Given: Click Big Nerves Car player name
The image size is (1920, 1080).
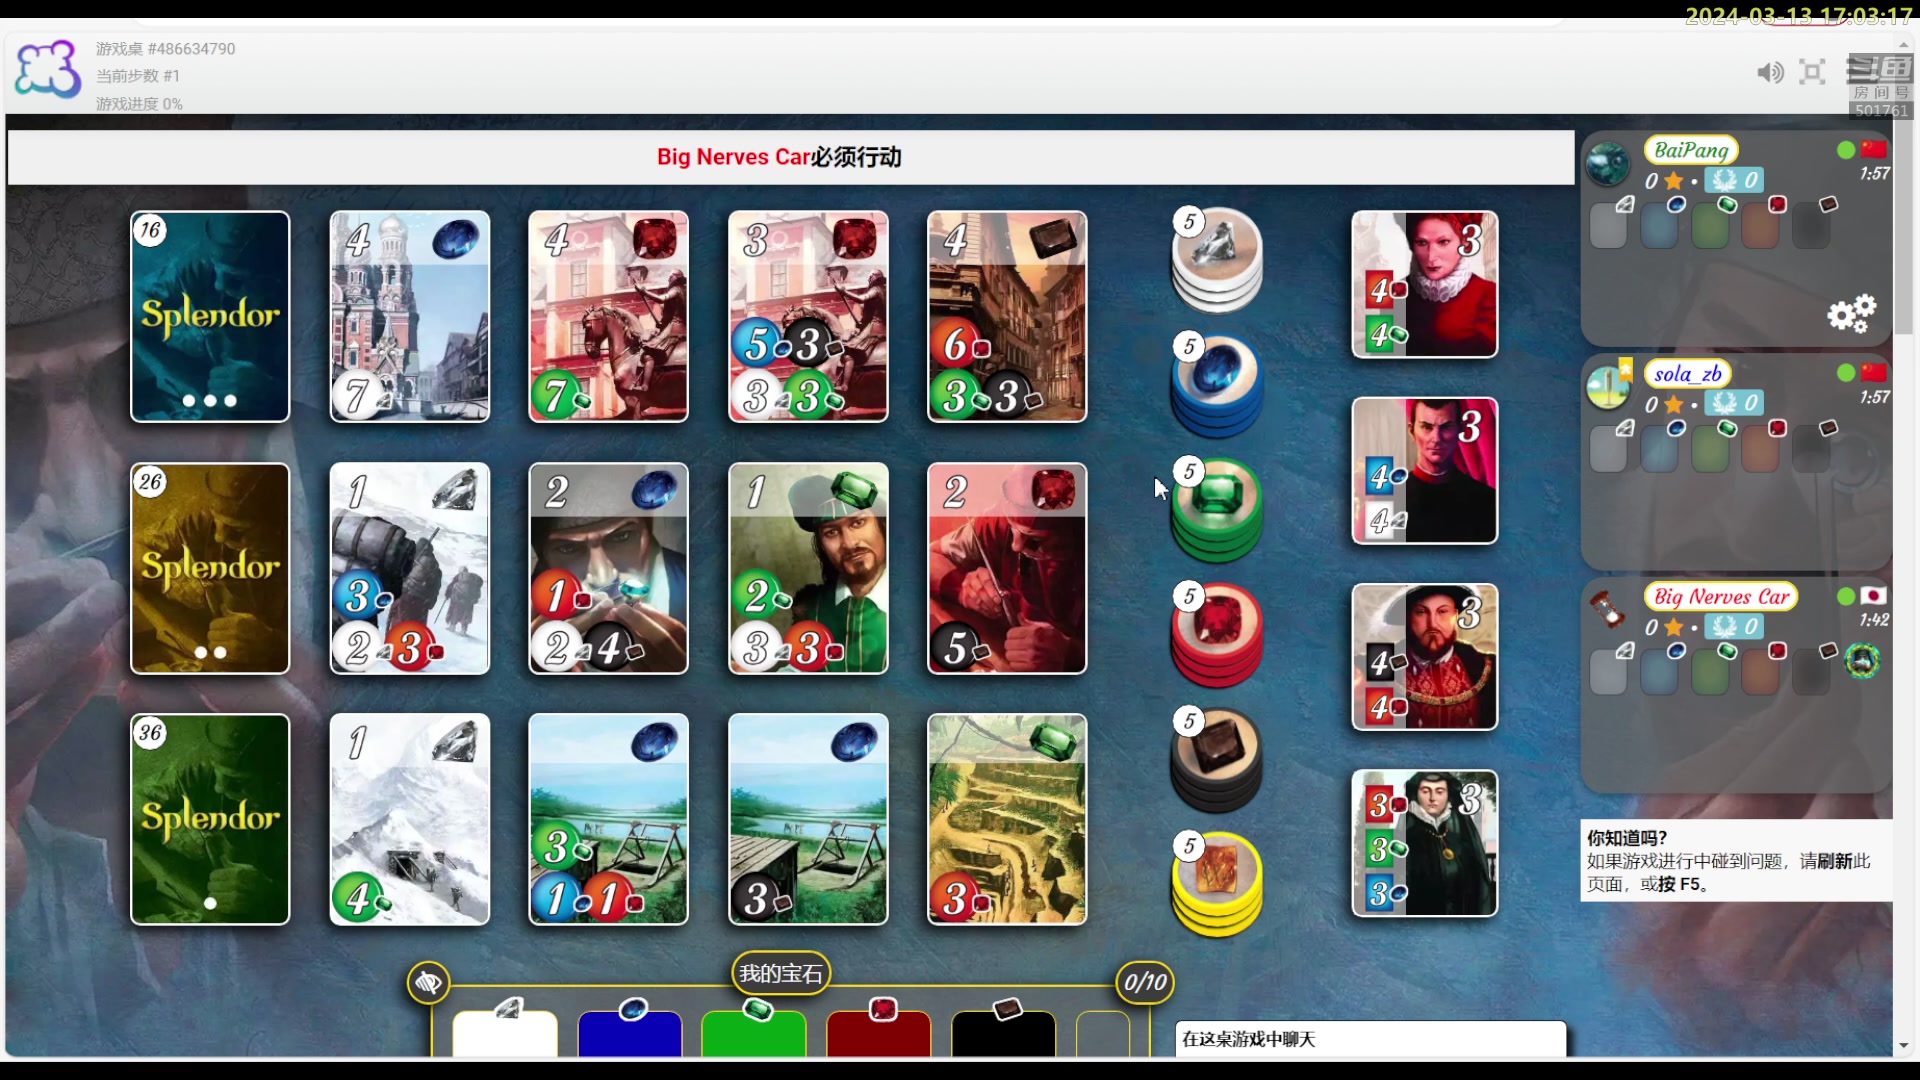Looking at the screenshot, I should click(x=1720, y=597).
